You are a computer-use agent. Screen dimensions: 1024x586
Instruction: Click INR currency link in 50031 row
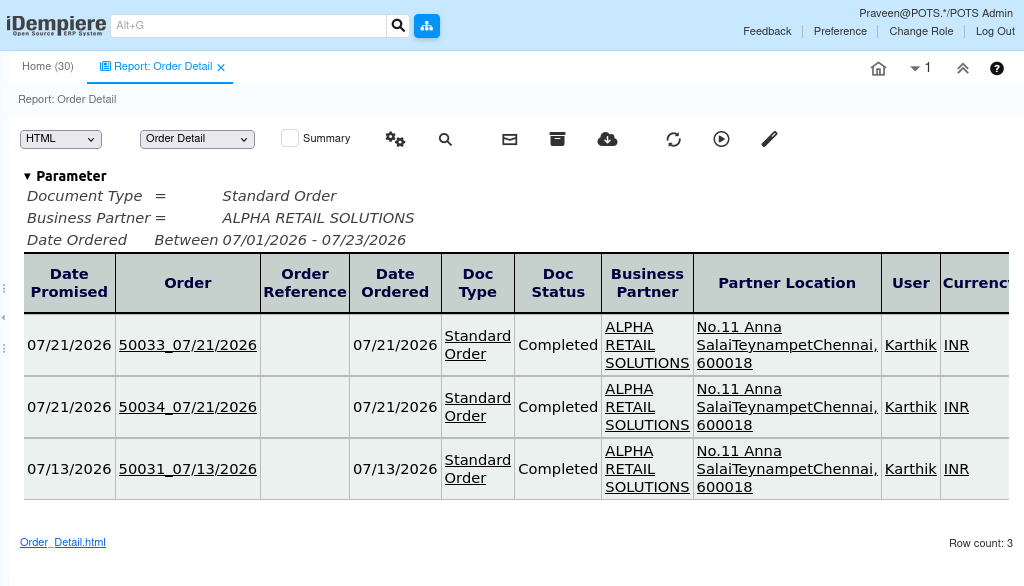pos(956,469)
